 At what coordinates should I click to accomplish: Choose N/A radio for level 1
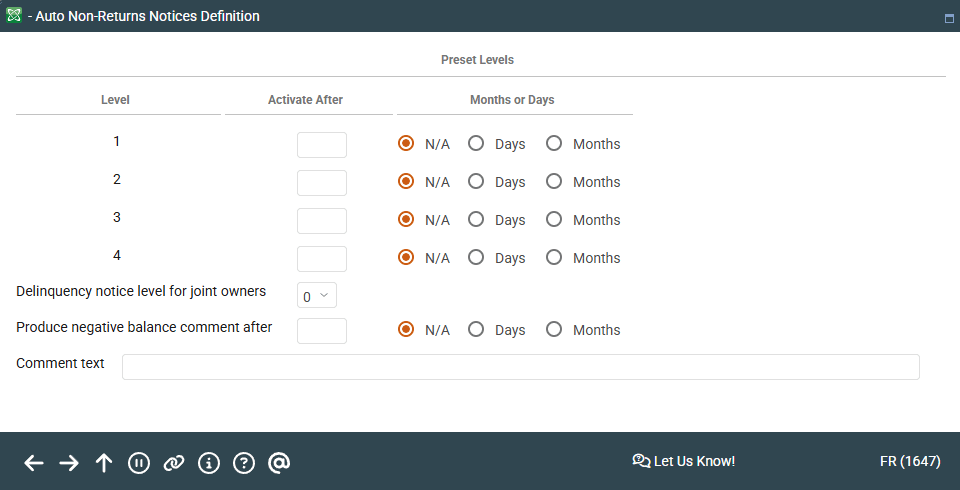[406, 144]
